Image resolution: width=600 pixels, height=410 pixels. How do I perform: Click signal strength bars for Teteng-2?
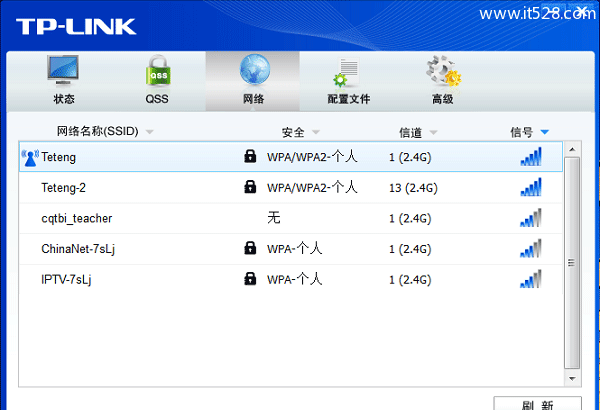pyautogui.click(x=531, y=187)
